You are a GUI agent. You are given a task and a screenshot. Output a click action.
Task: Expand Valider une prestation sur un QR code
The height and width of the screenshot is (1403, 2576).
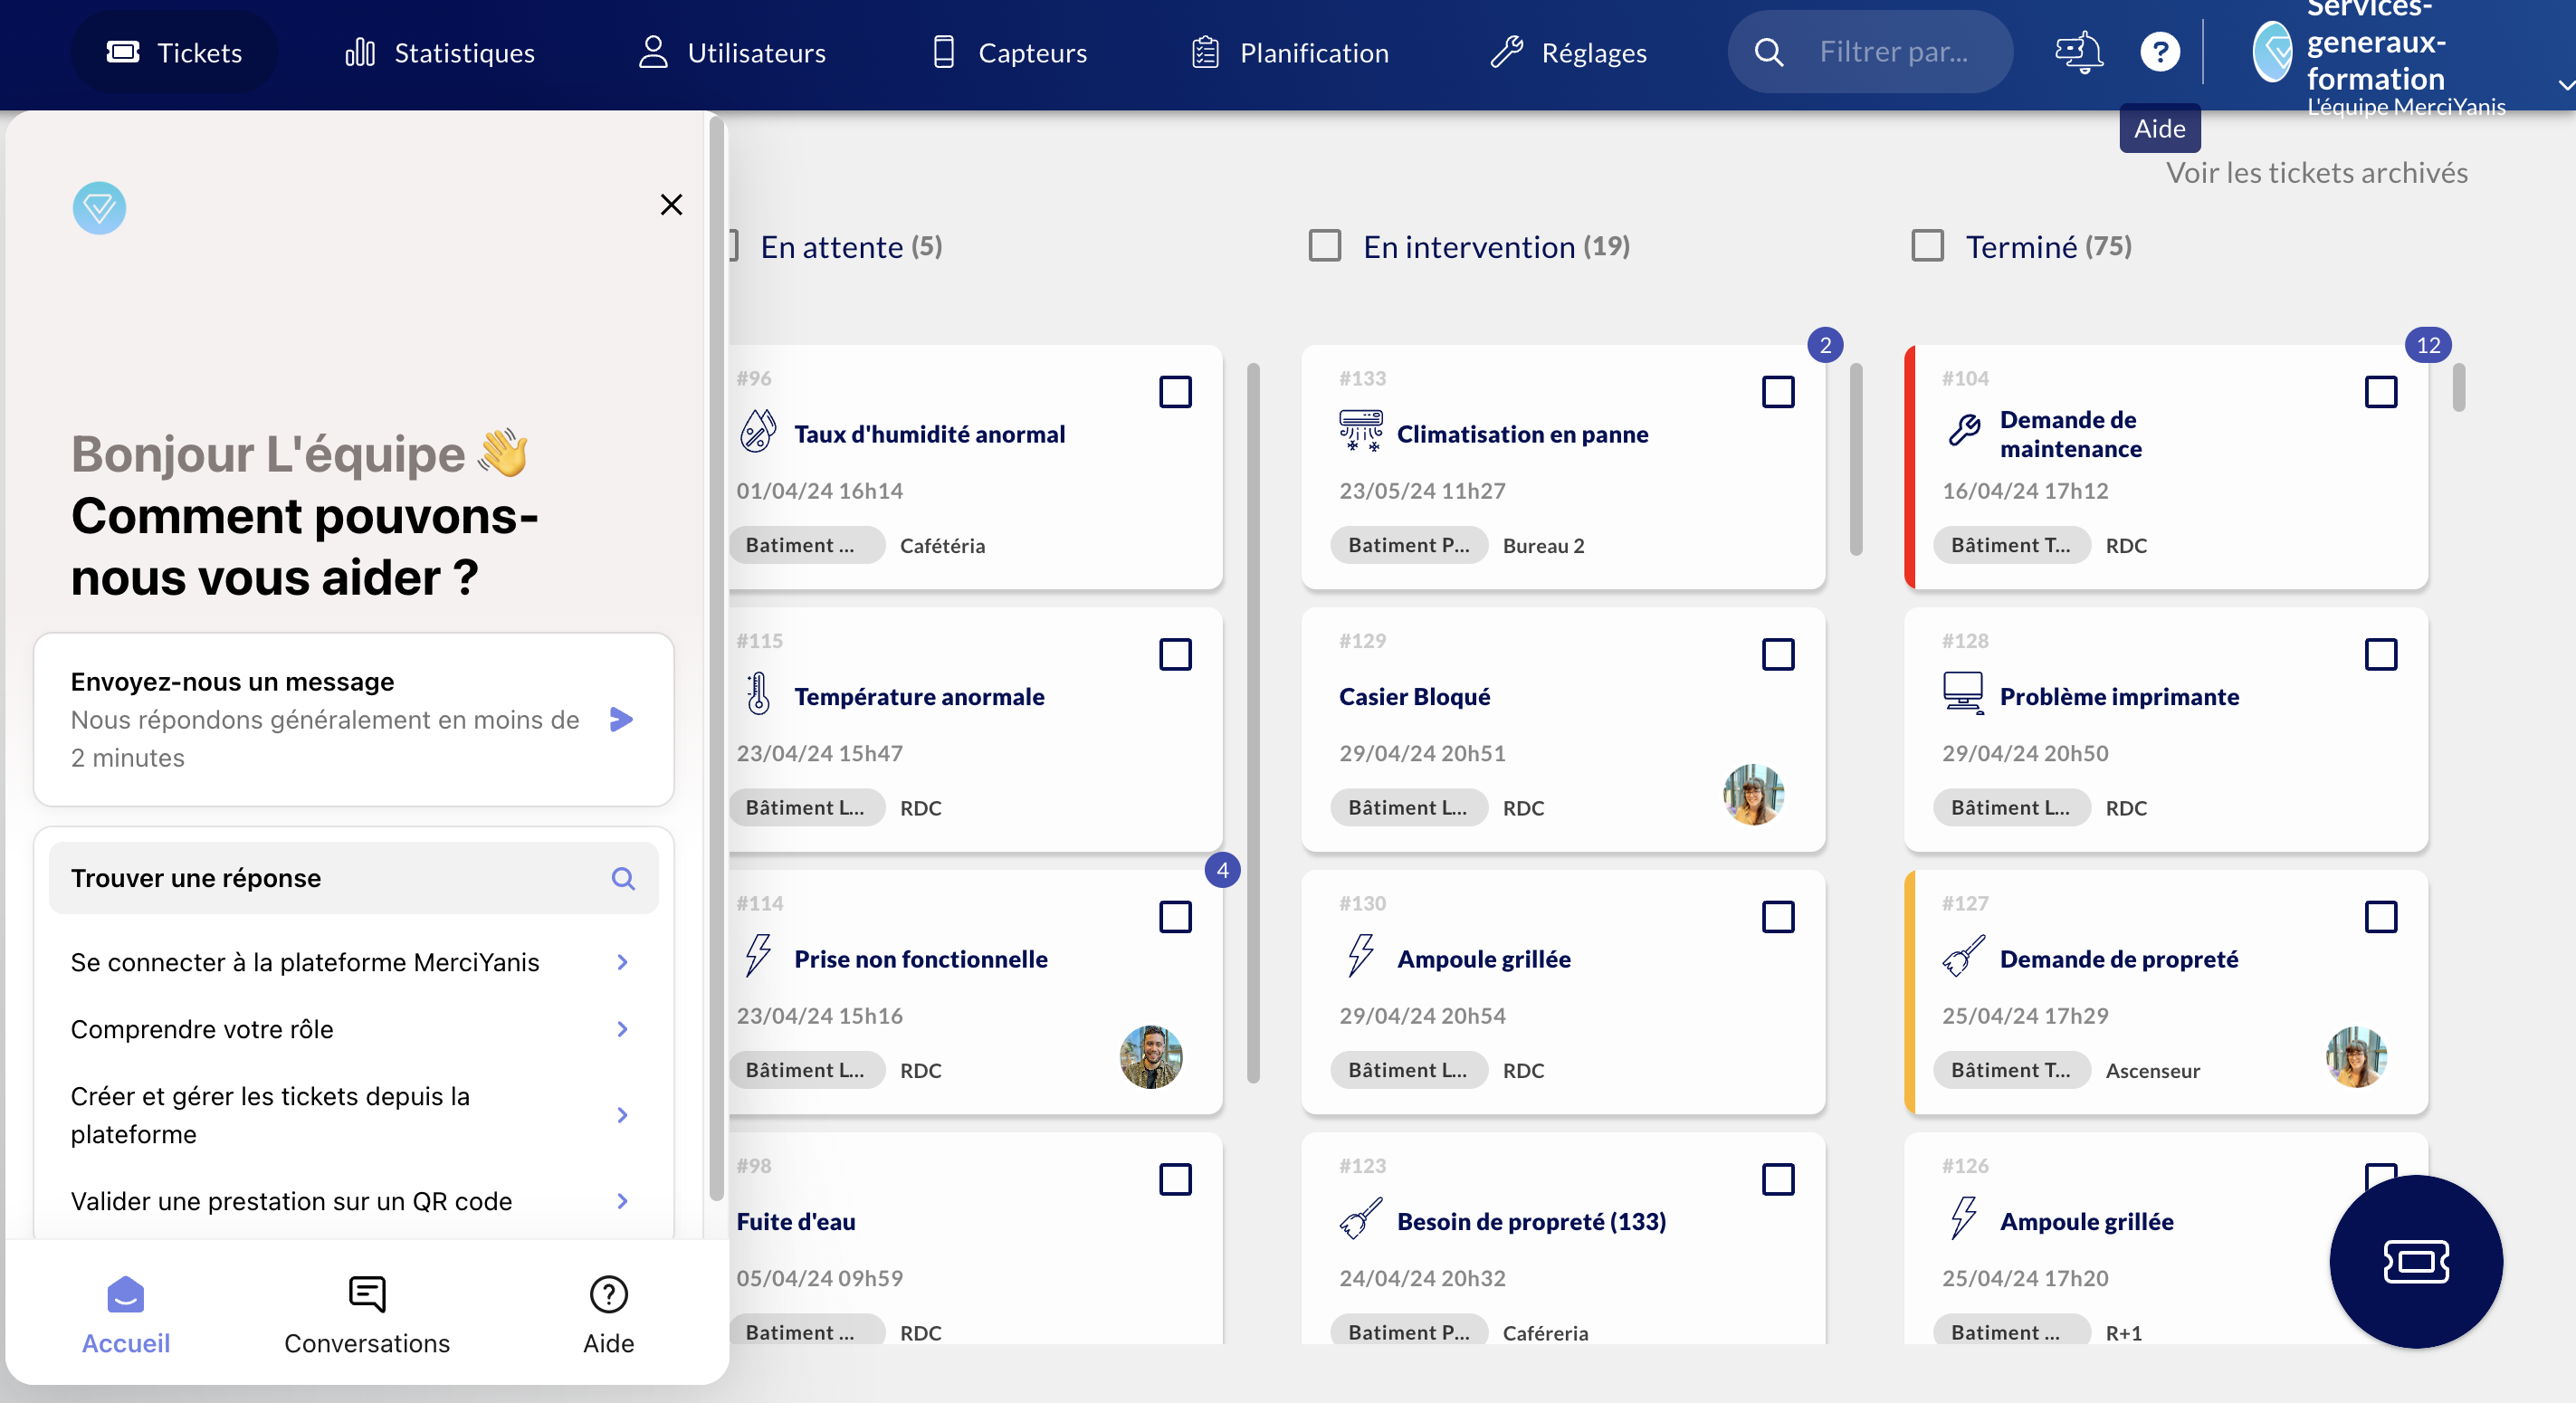tap(622, 1201)
